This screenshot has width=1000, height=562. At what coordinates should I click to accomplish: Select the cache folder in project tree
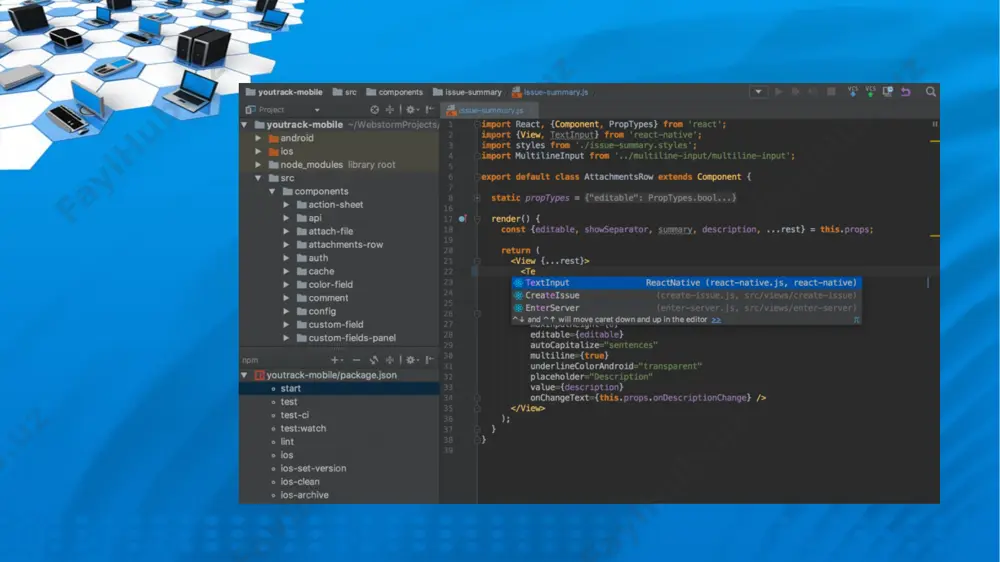[x=321, y=271]
